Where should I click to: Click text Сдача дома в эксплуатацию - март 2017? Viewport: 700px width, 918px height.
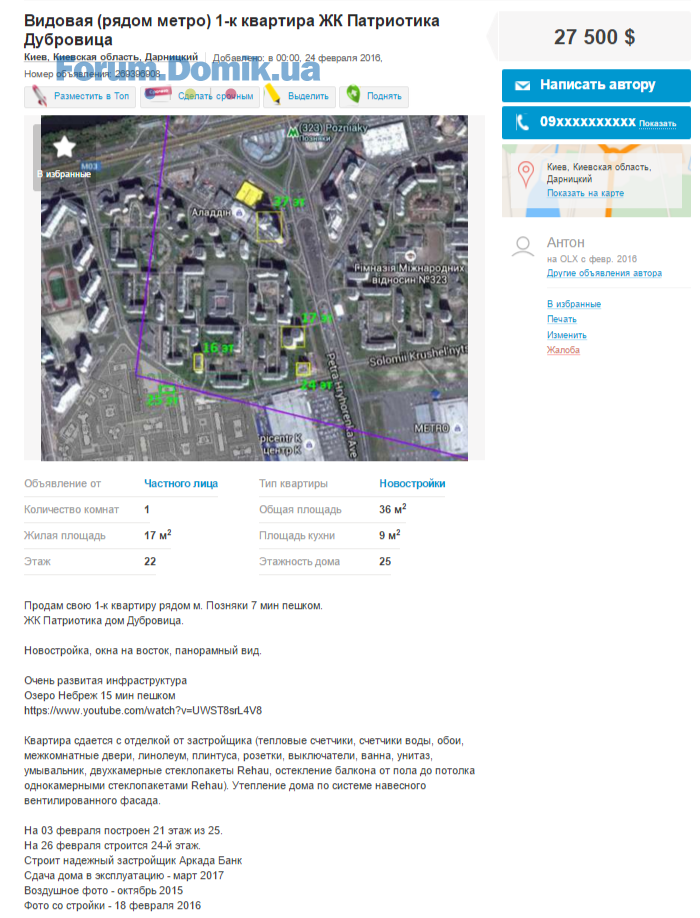[x=124, y=876]
